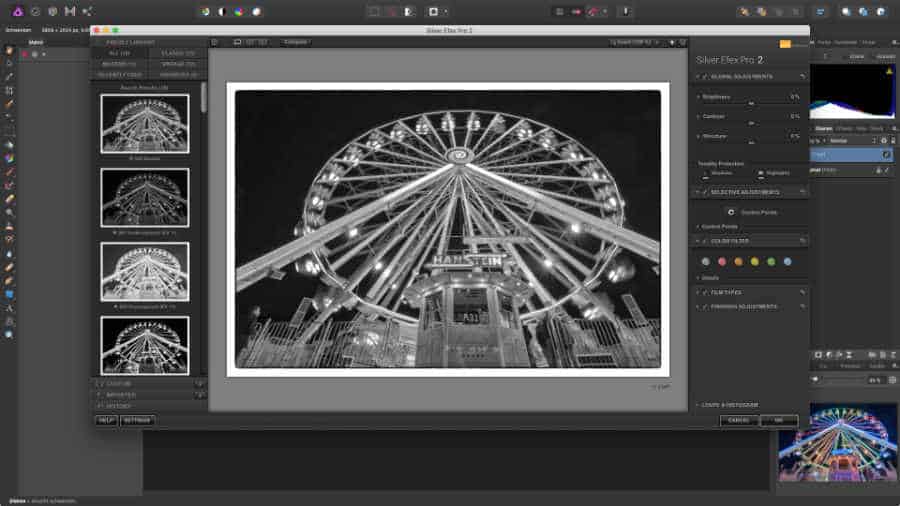
Task: Click the single image view icon in Silver Efex
Action: click(x=237, y=42)
